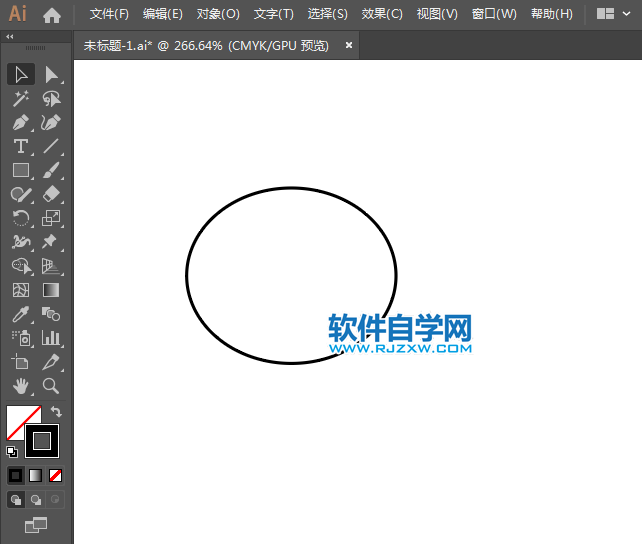Collapse the toolbar using double arrows

(x=10, y=36)
